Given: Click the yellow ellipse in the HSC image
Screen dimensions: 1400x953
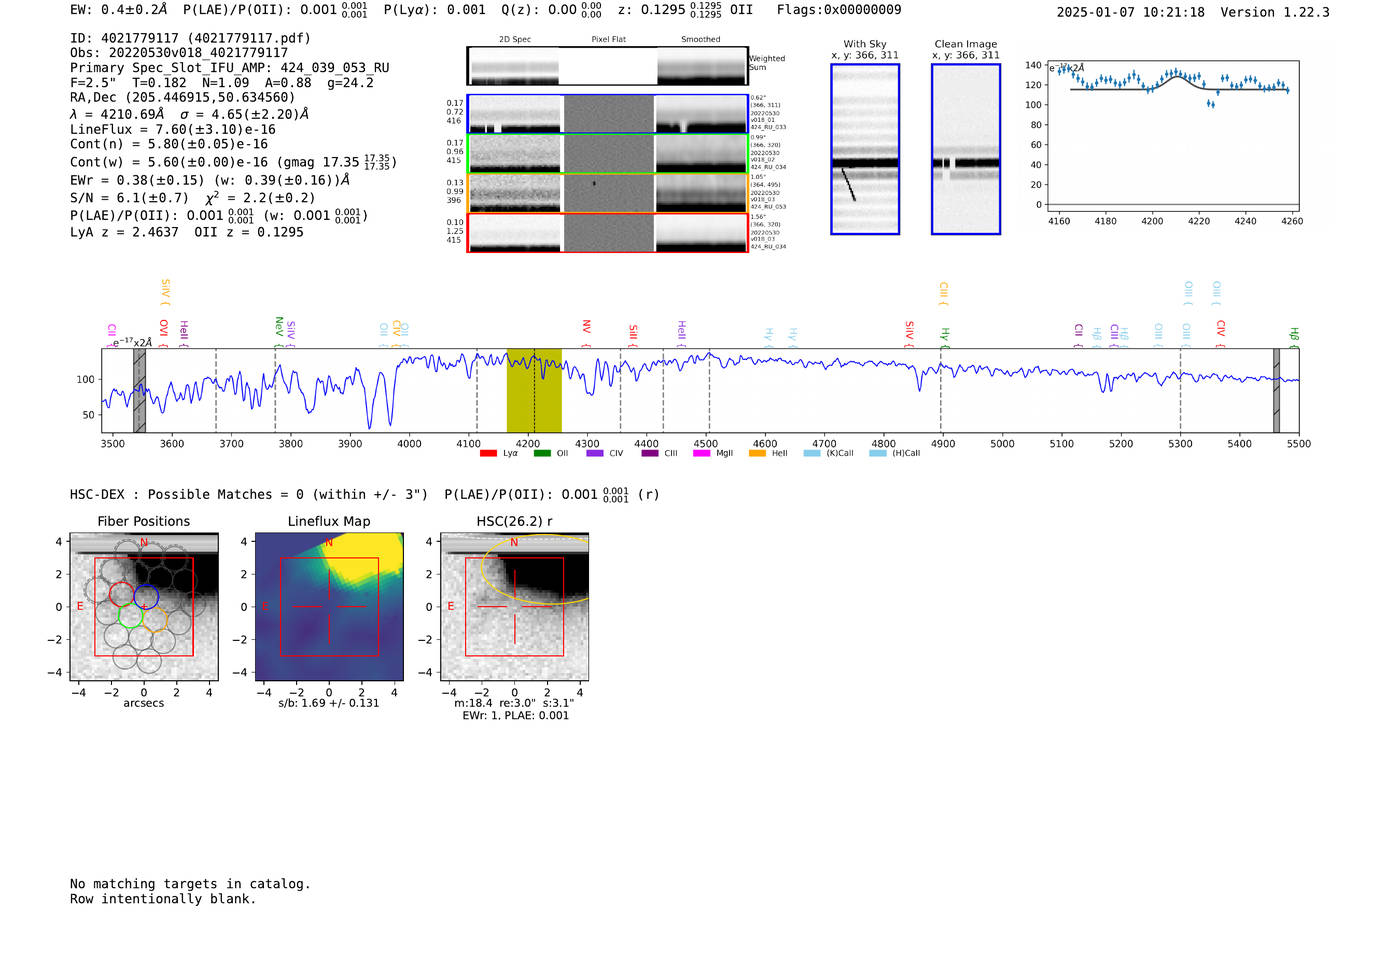Looking at the screenshot, I should (x=535, y=571).
